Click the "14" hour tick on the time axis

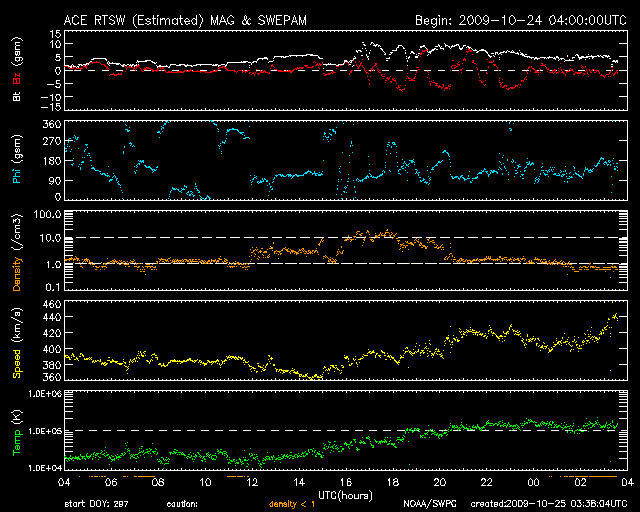pyautogui.click(x=299, y=483)
